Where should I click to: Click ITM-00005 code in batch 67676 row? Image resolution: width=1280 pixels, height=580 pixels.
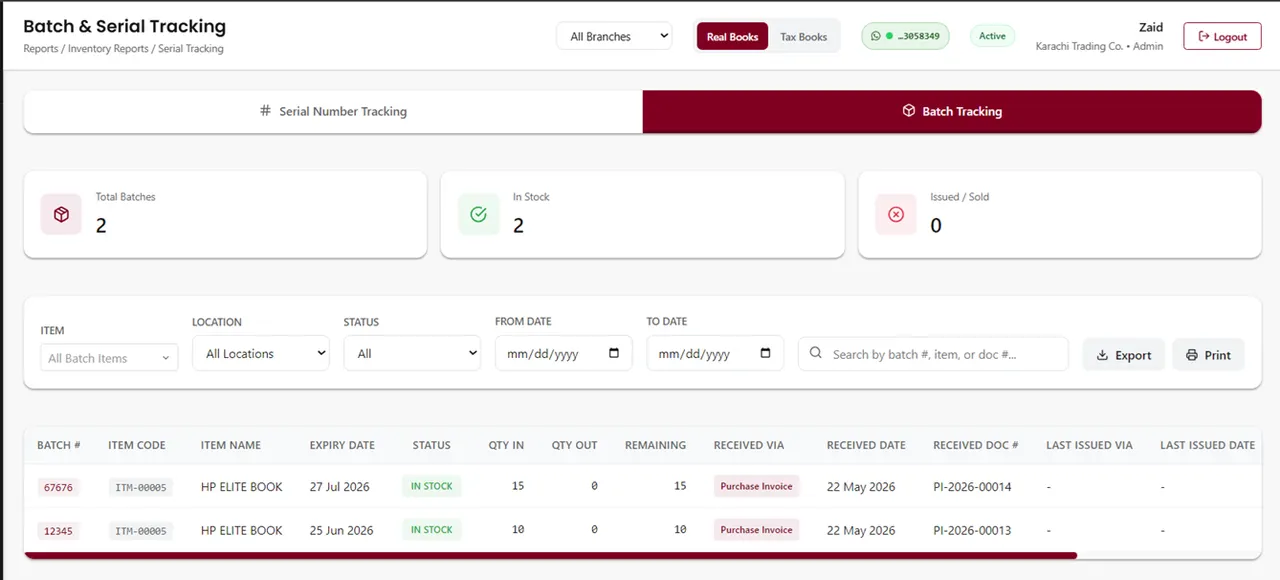(141, 487)
